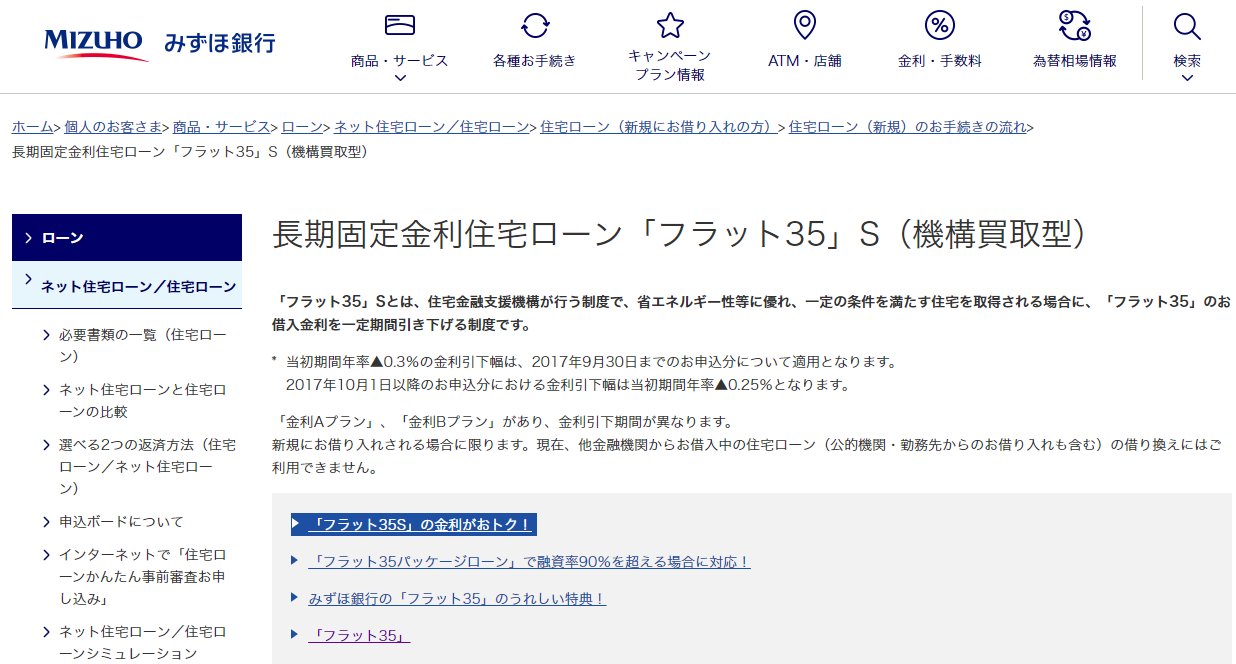Jump to 「フラット35パッケージローン」 anchor link
The height and width of the screenshot is (664, 1236).
pyautogui.click(x=529, y=562)
